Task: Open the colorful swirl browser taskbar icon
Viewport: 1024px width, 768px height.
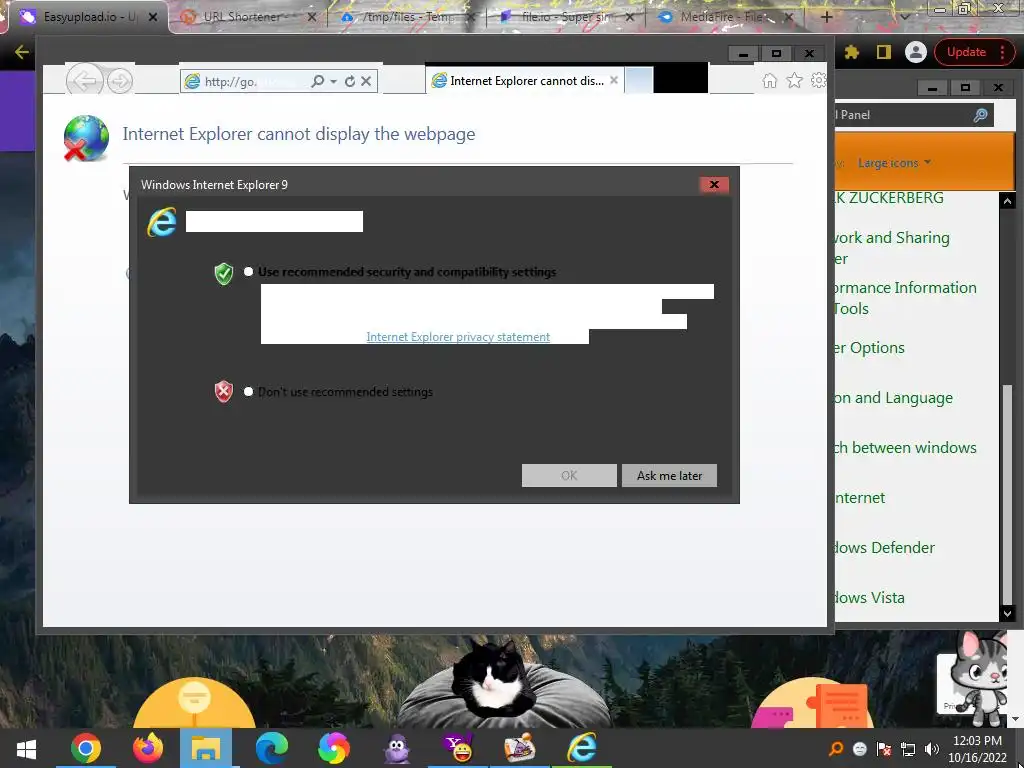Action: click(334, 748)
